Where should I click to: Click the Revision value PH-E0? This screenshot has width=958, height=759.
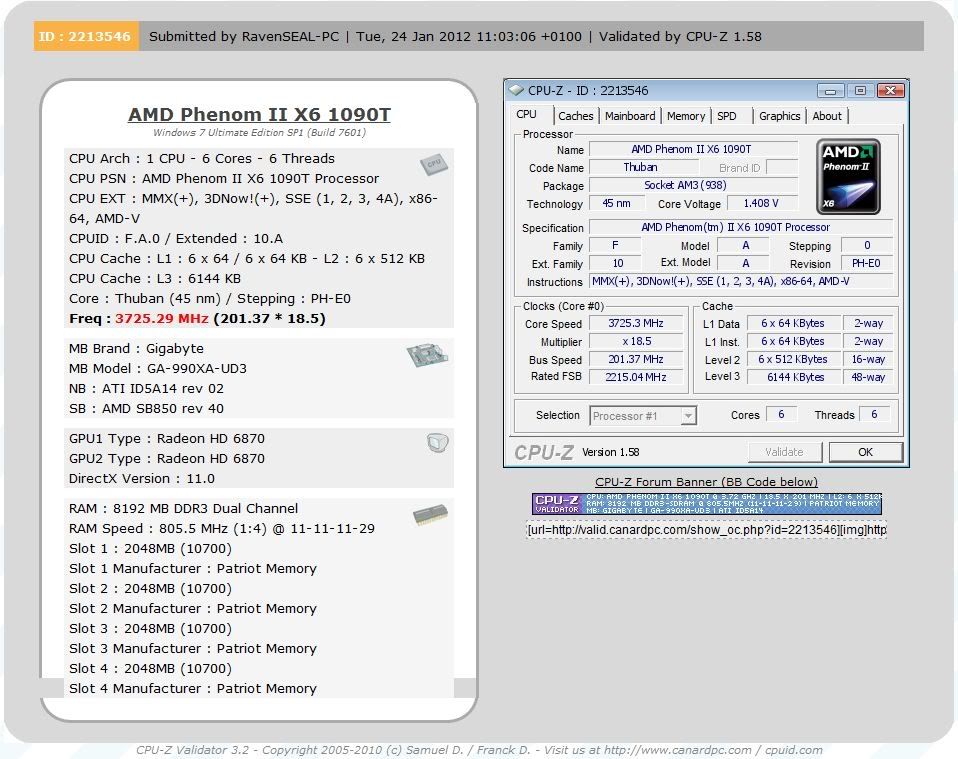click(866, 263)
